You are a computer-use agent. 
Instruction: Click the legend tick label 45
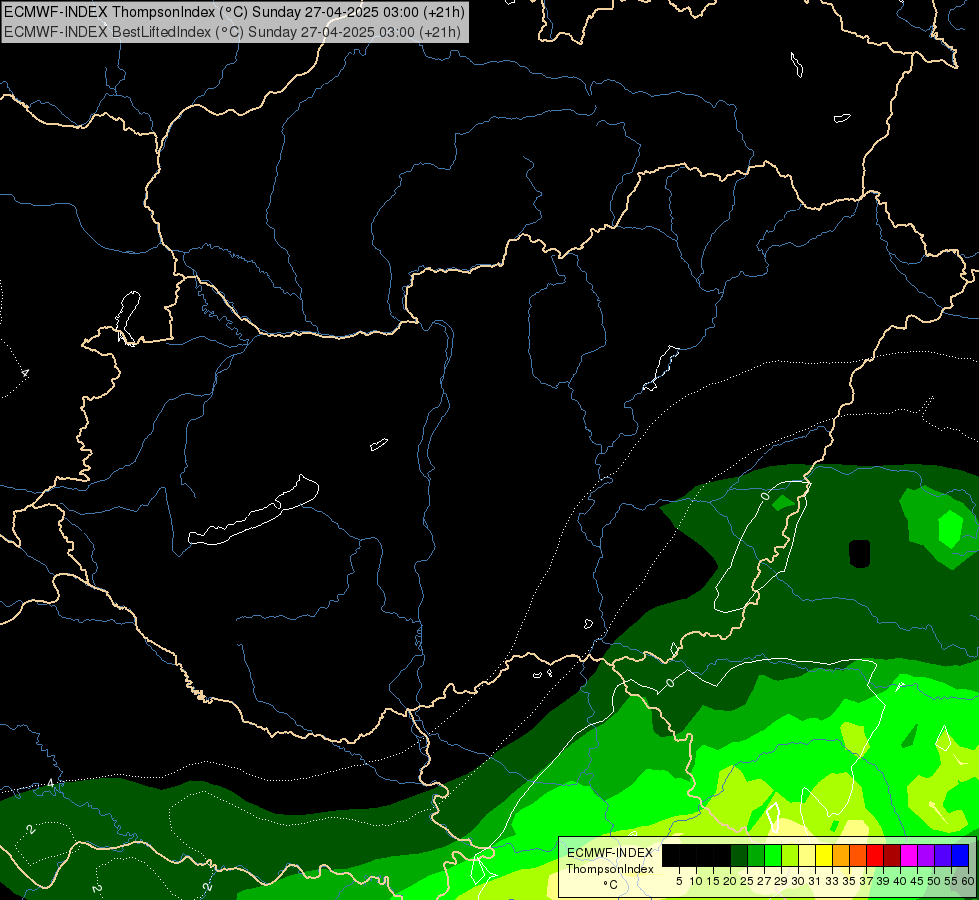coord(918,881)
